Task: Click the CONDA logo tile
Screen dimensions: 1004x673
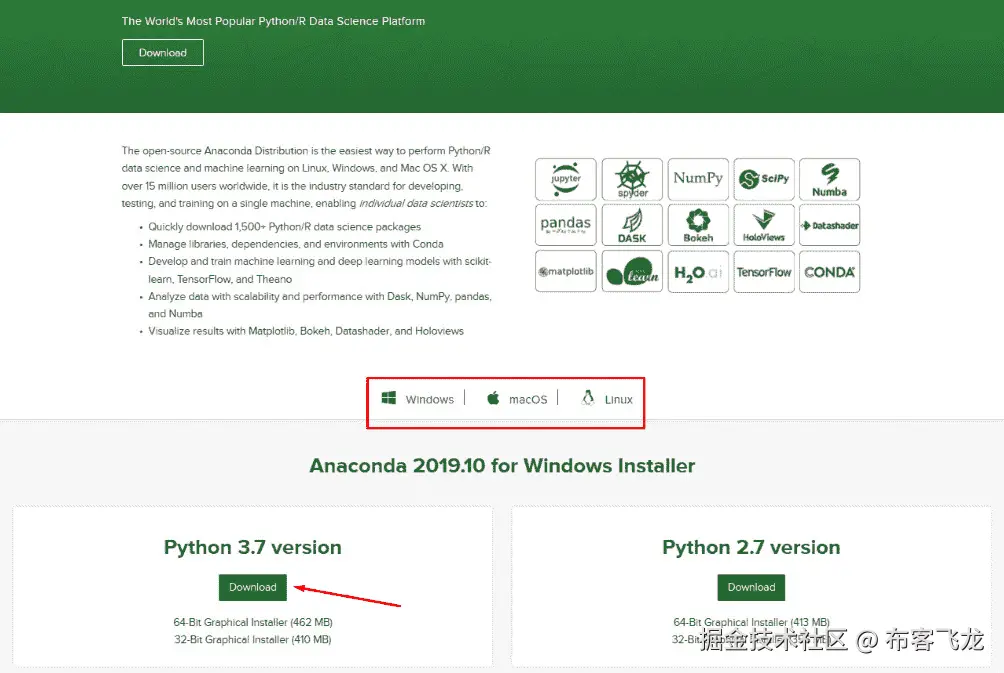Action: [829, 272]
